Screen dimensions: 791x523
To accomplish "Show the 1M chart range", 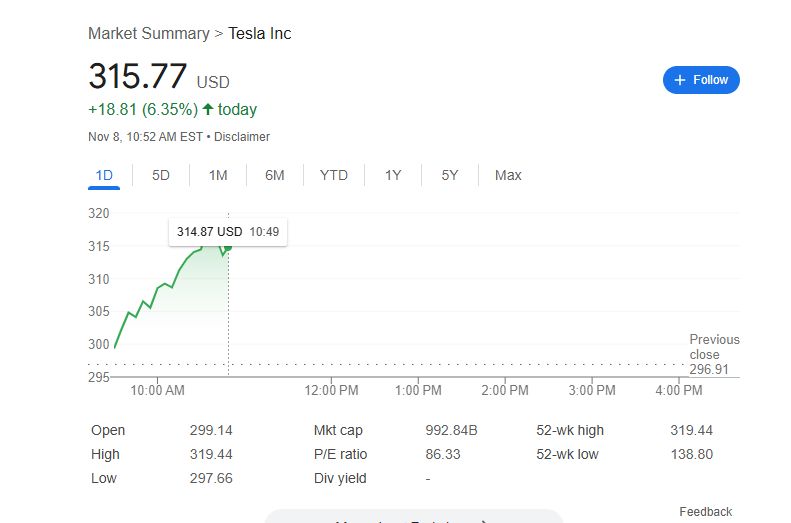I will (218, 175).
